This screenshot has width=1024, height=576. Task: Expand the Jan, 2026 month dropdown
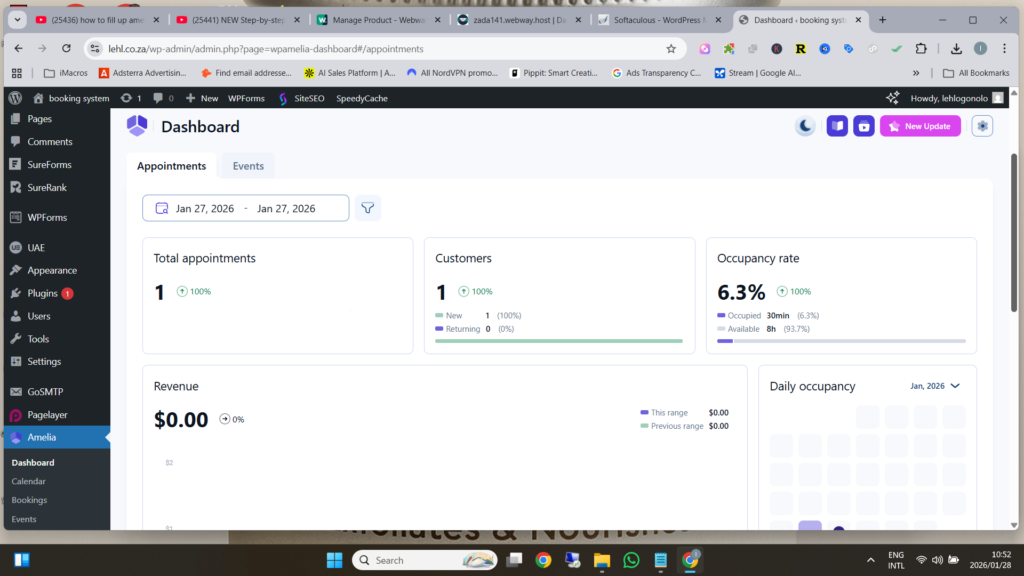click(935, 386)
